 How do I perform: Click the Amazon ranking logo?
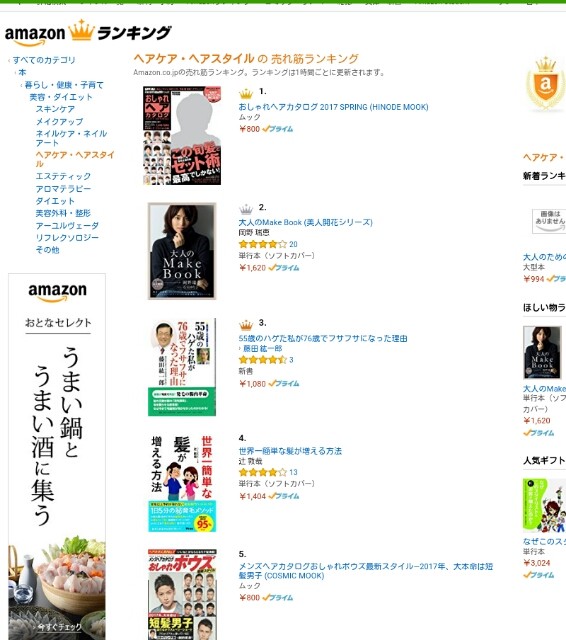pos(88,32)
